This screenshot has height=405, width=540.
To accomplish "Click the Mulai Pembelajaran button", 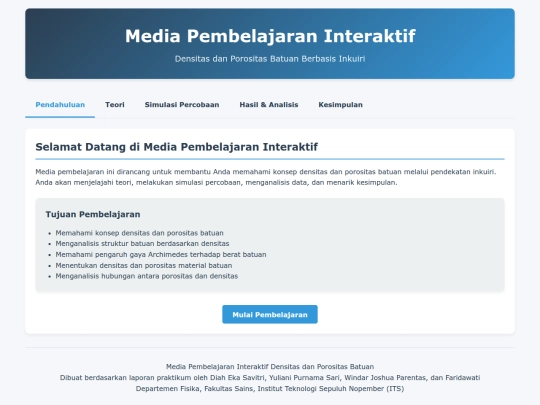I will coord(270,314).
